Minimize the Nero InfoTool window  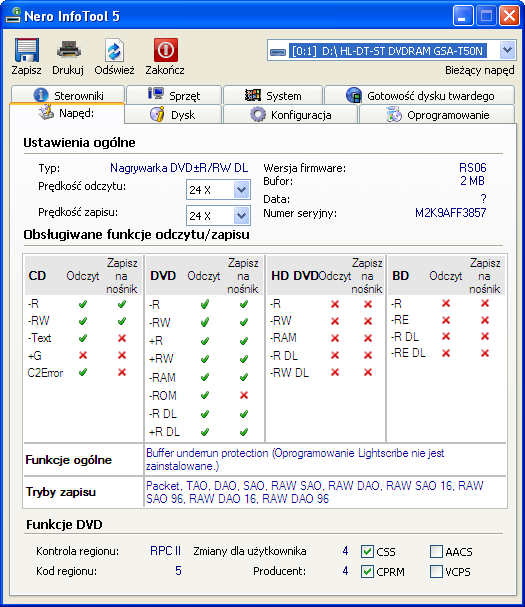click(463, 16)
